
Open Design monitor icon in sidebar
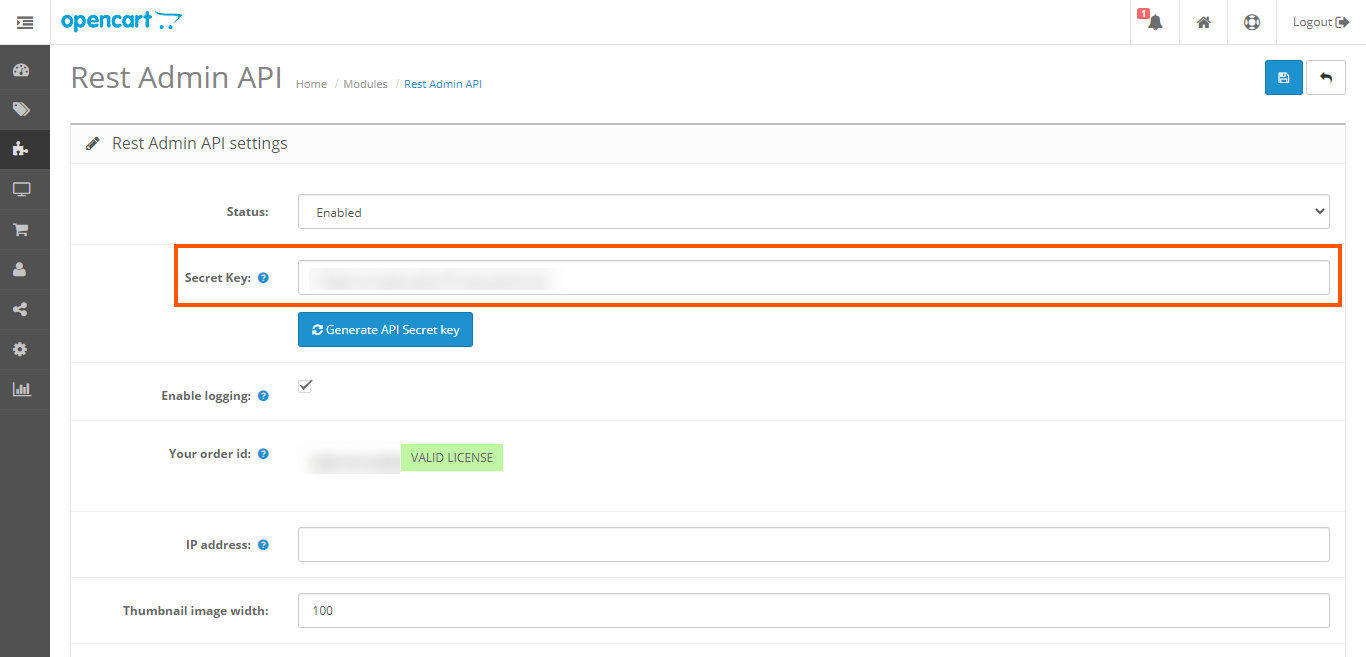click(x=20, y=190)
